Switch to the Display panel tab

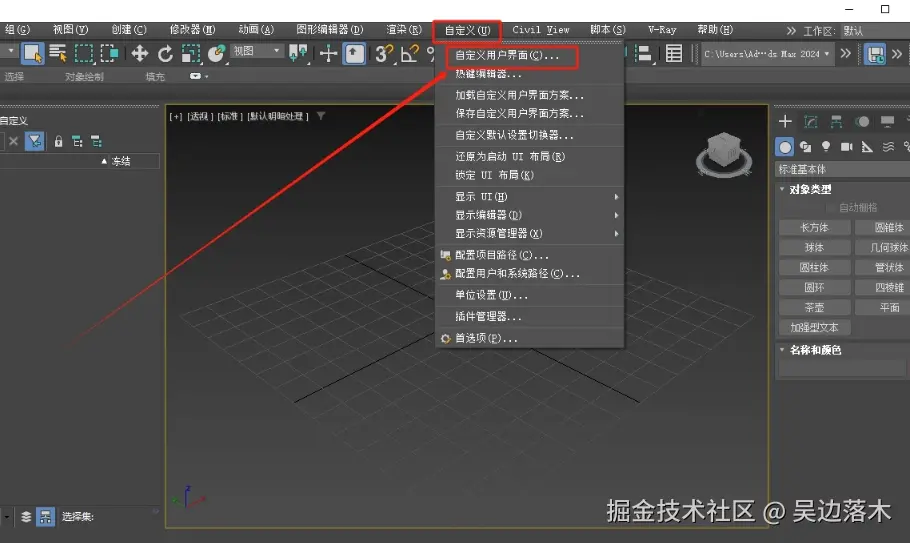click(x=887, y=121)
